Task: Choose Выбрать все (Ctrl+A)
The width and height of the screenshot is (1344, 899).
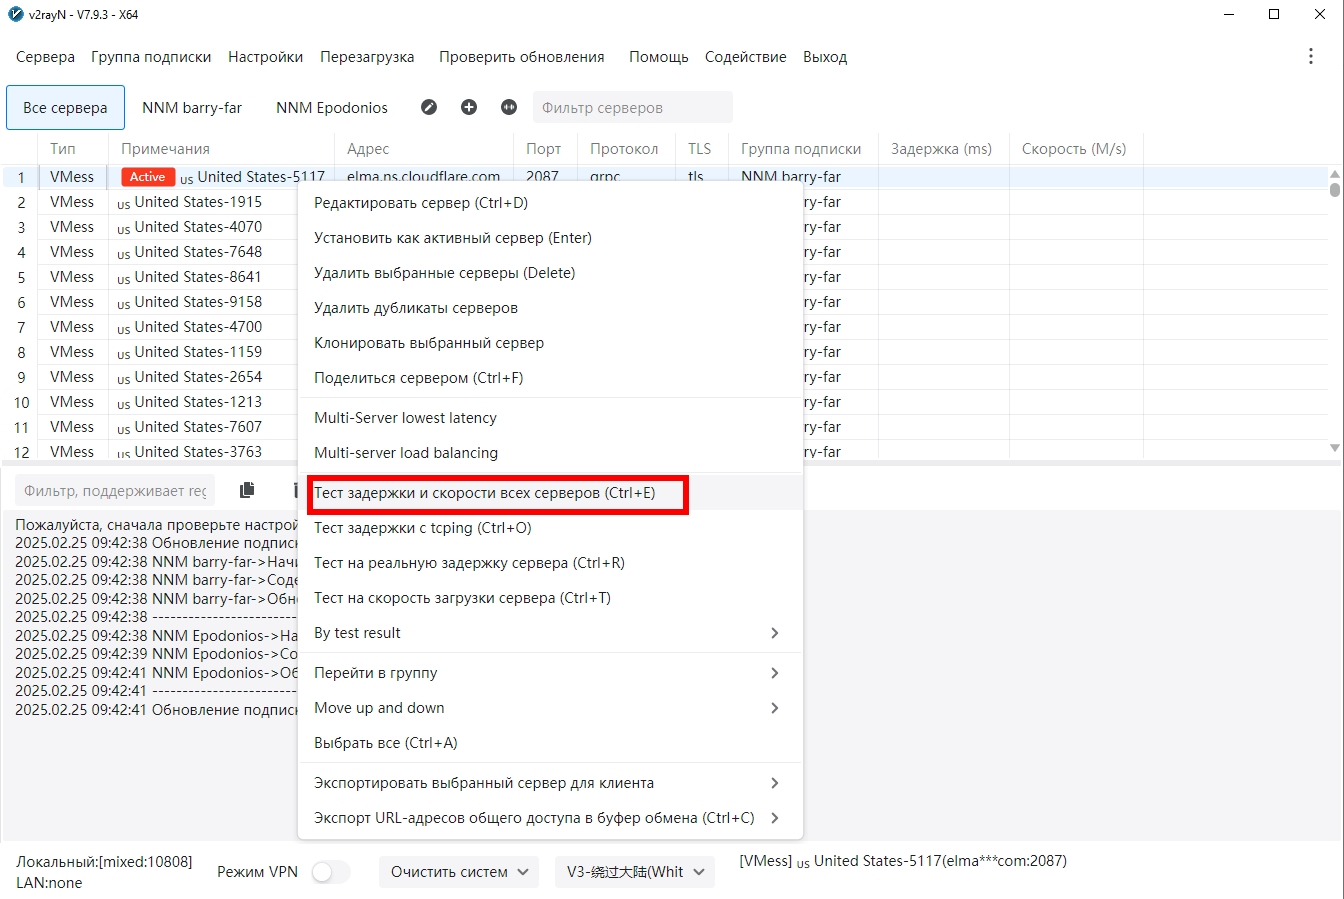Action: (550, 743)
